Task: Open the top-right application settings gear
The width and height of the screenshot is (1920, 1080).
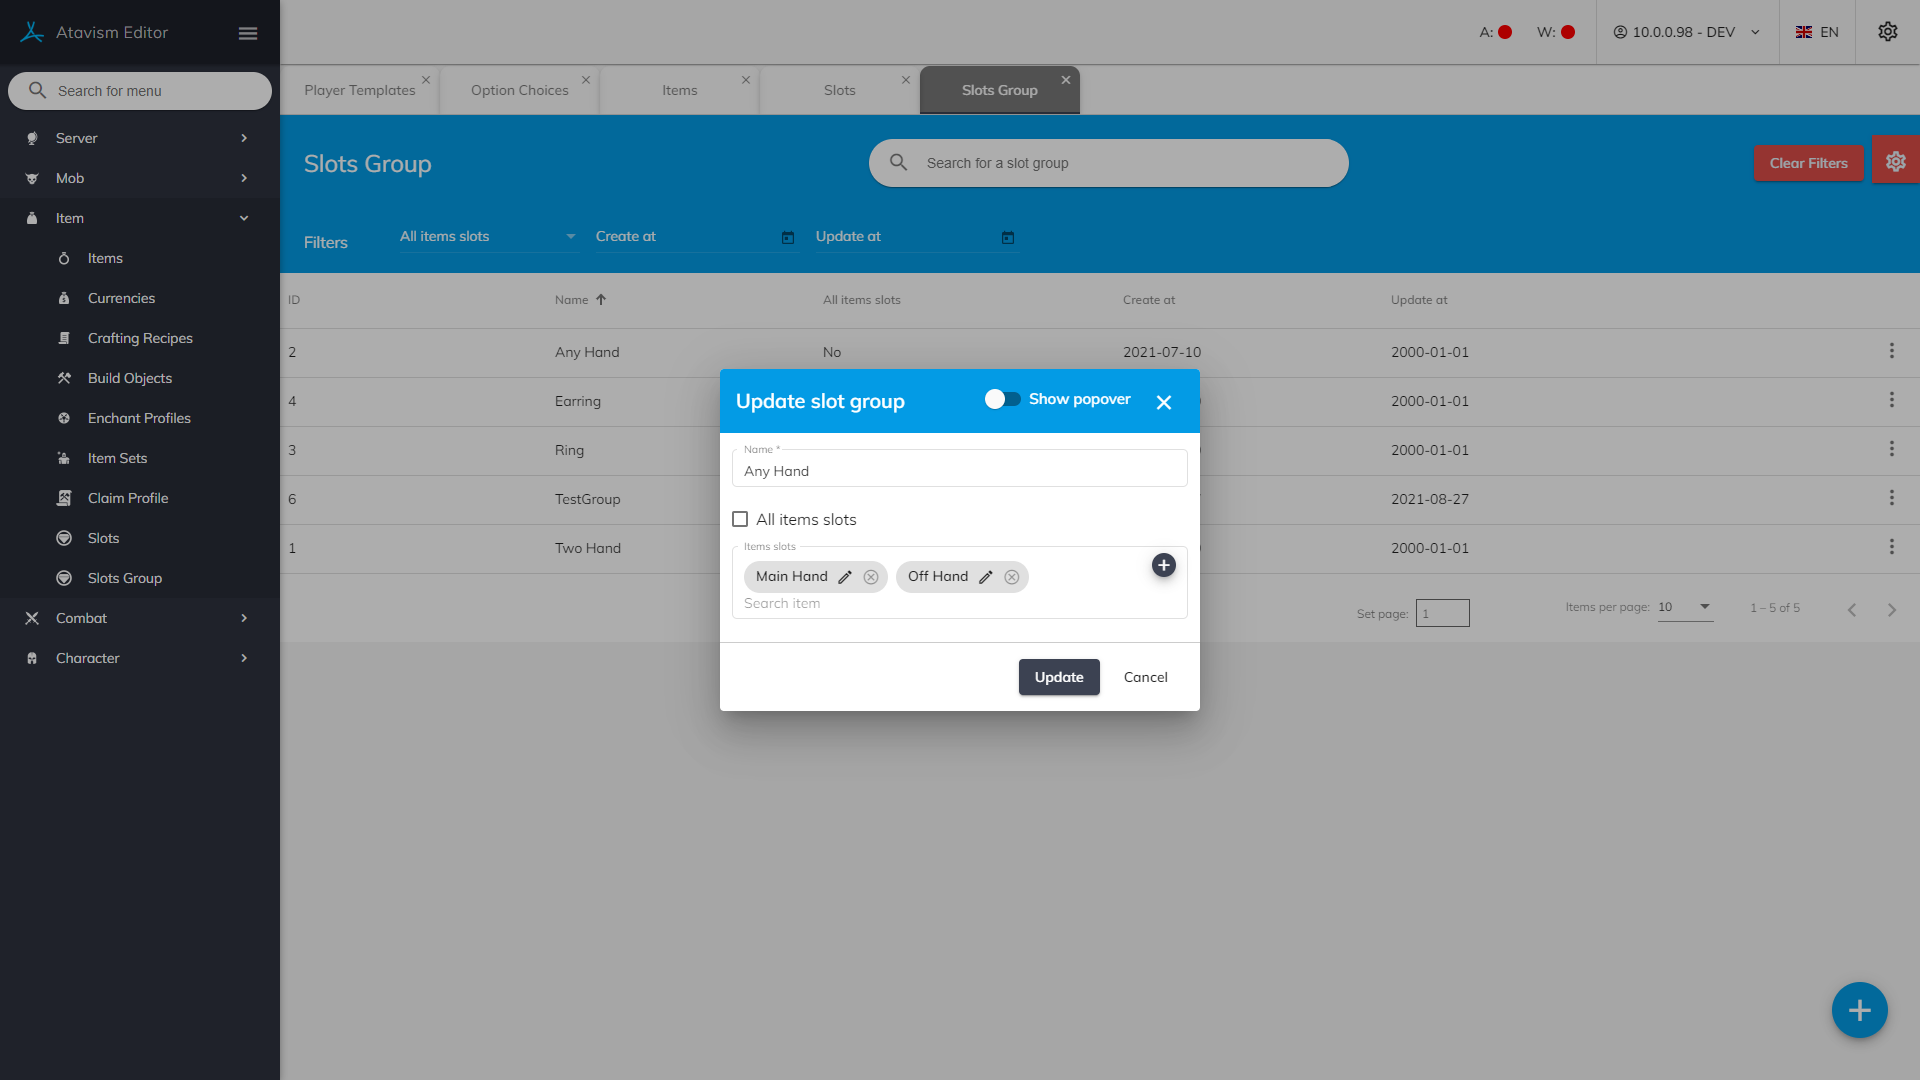Action: coord(1887,32)
